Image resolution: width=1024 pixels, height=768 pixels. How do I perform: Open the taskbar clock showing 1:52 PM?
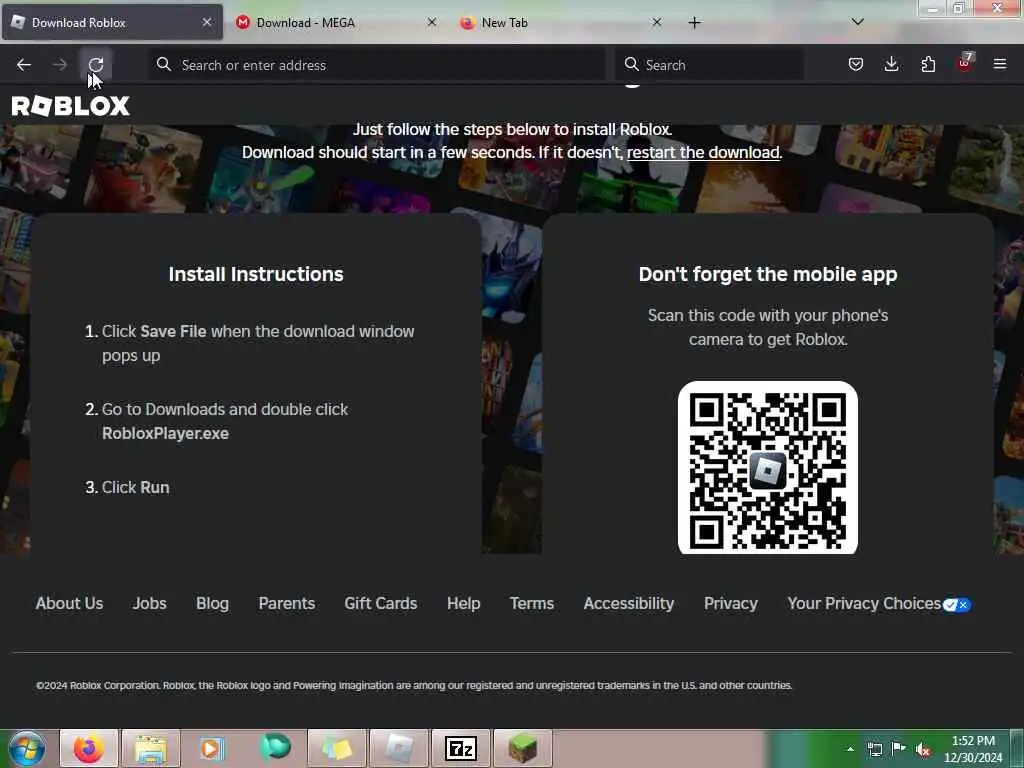pyautogui.click(x=973, y=749)
